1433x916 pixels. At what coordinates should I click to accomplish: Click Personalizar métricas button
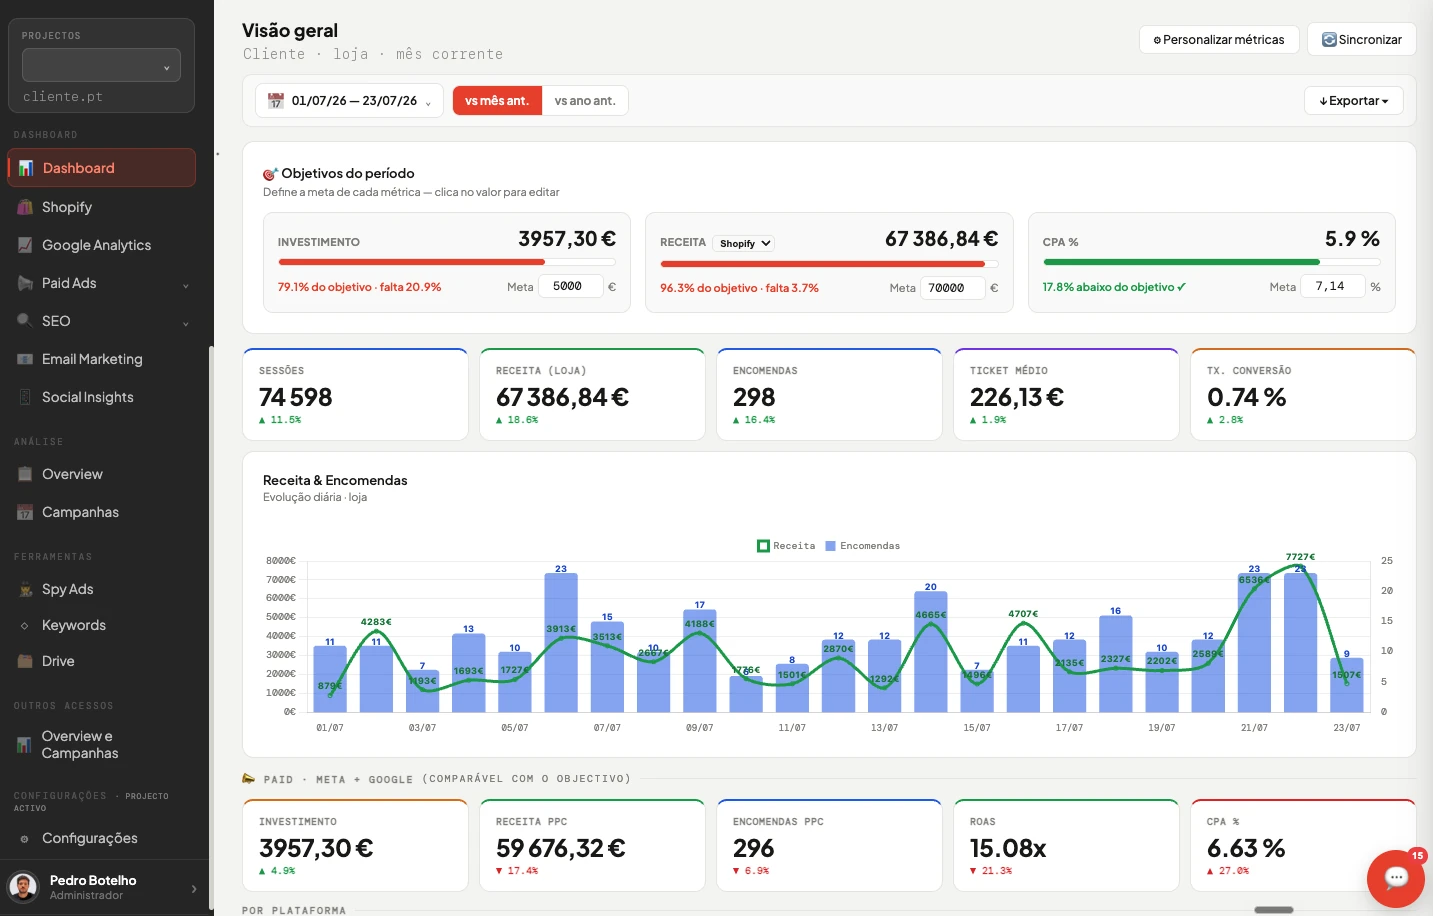pyautogui.click(x=1218, y=40)
